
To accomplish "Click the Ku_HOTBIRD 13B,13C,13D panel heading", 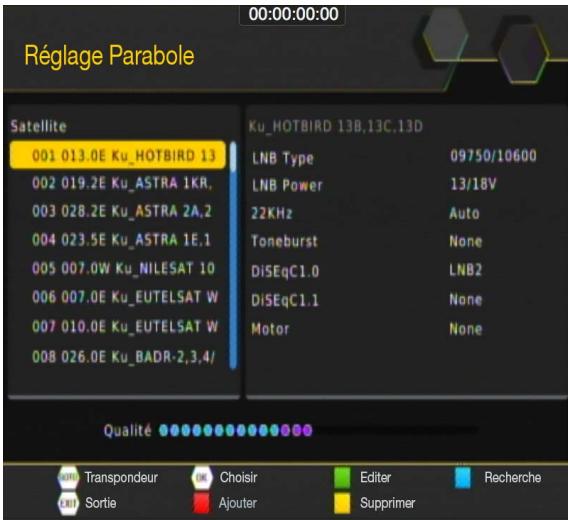I will (336, 126).
